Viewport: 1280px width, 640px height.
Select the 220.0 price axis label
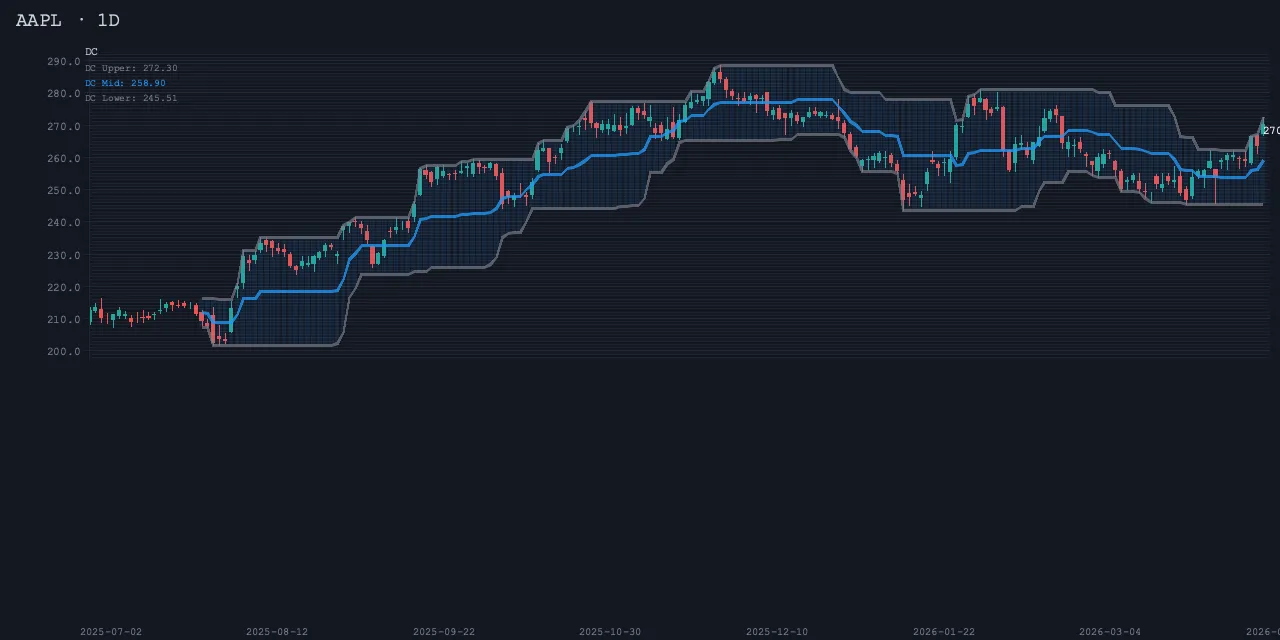coord(63,288)
